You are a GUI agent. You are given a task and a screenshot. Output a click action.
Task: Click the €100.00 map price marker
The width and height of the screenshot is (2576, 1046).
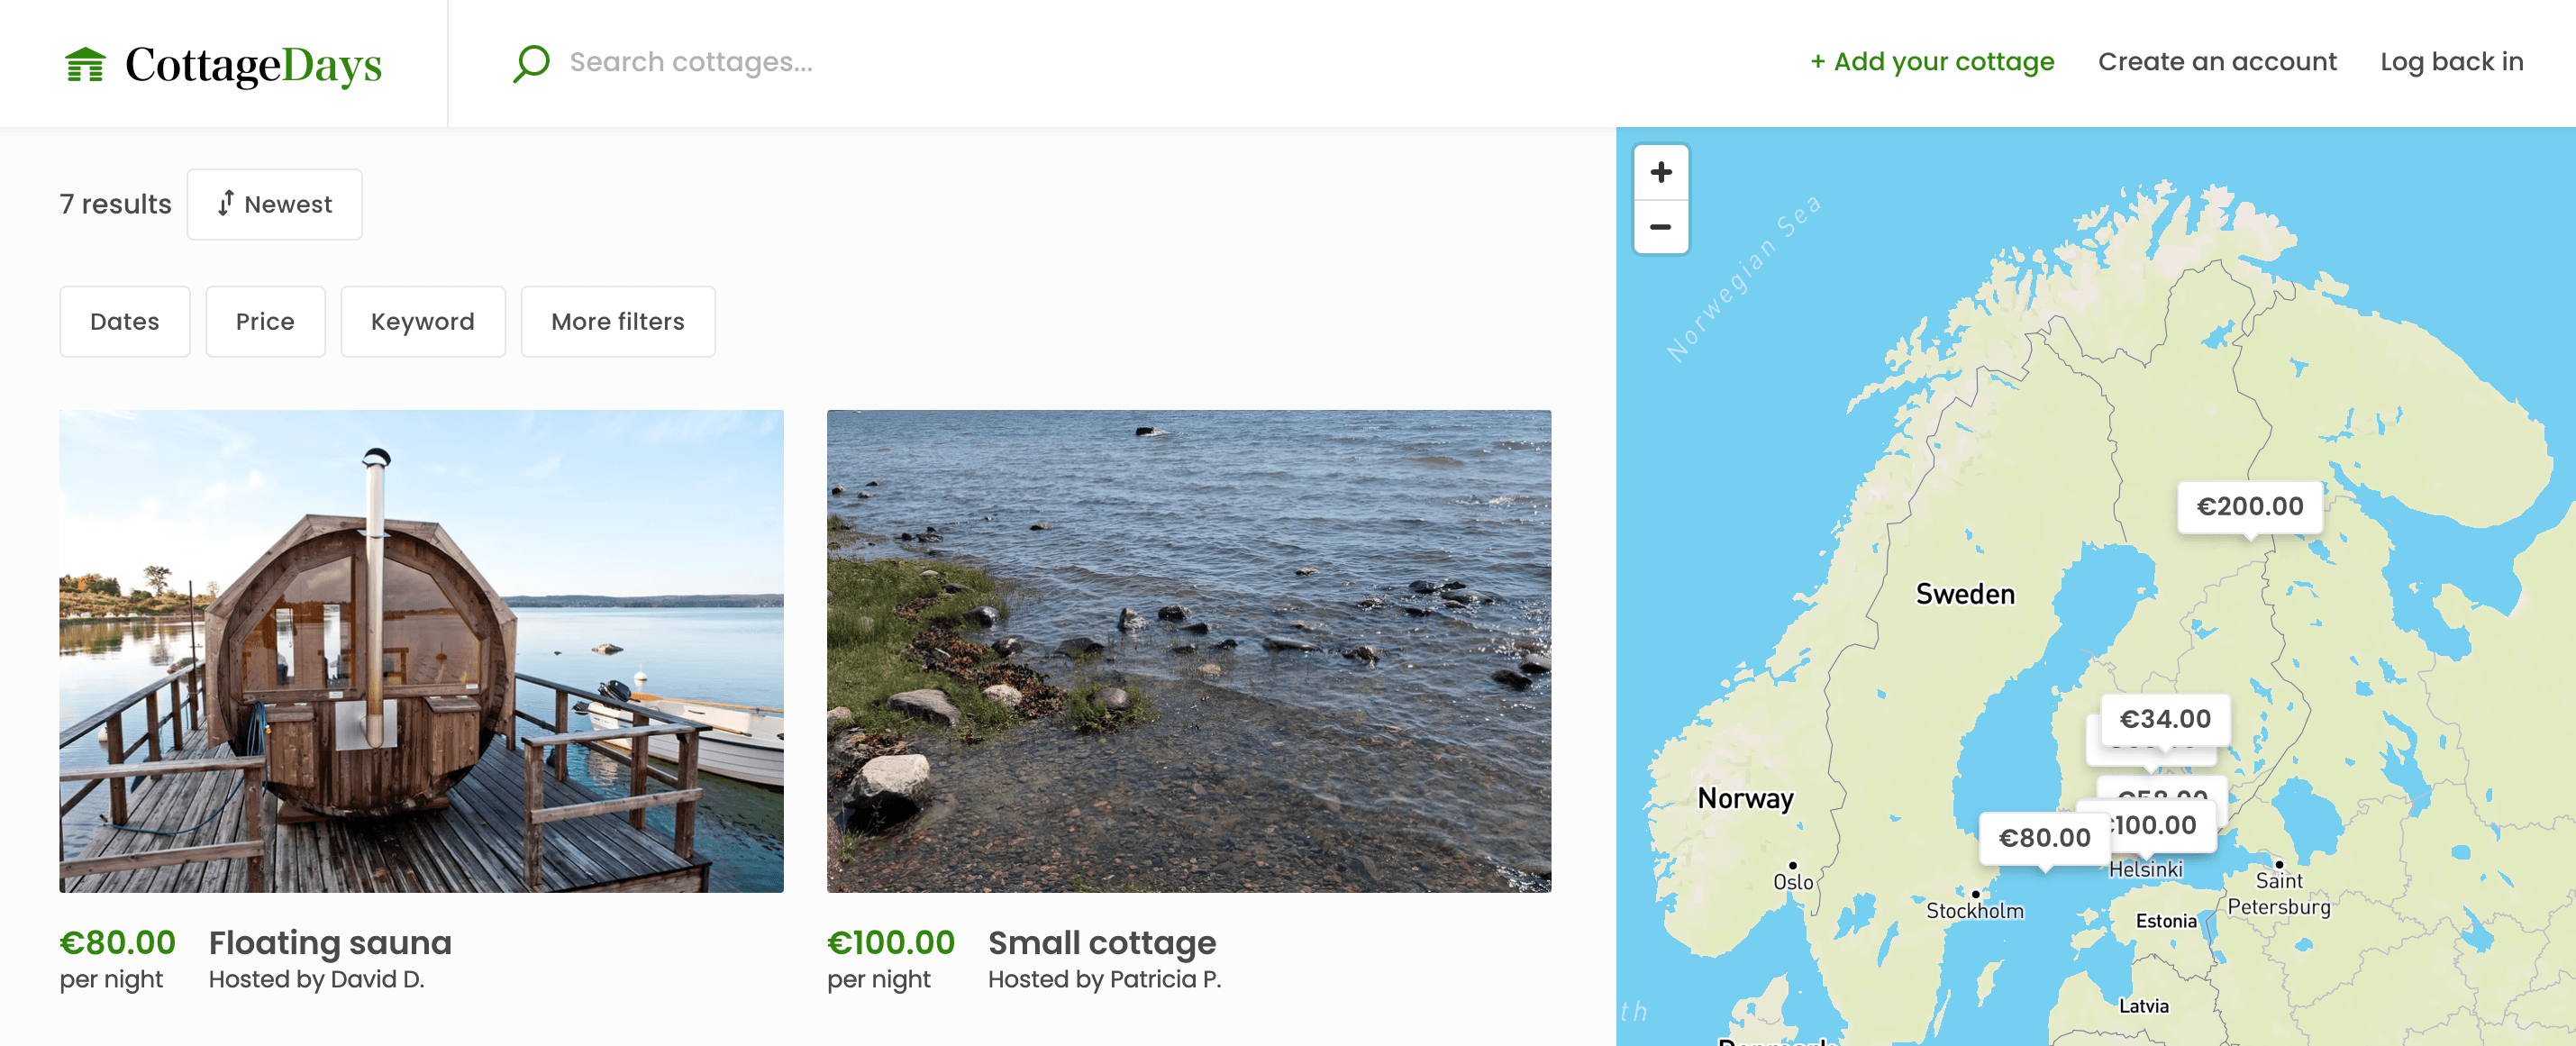coord(2160,826)
